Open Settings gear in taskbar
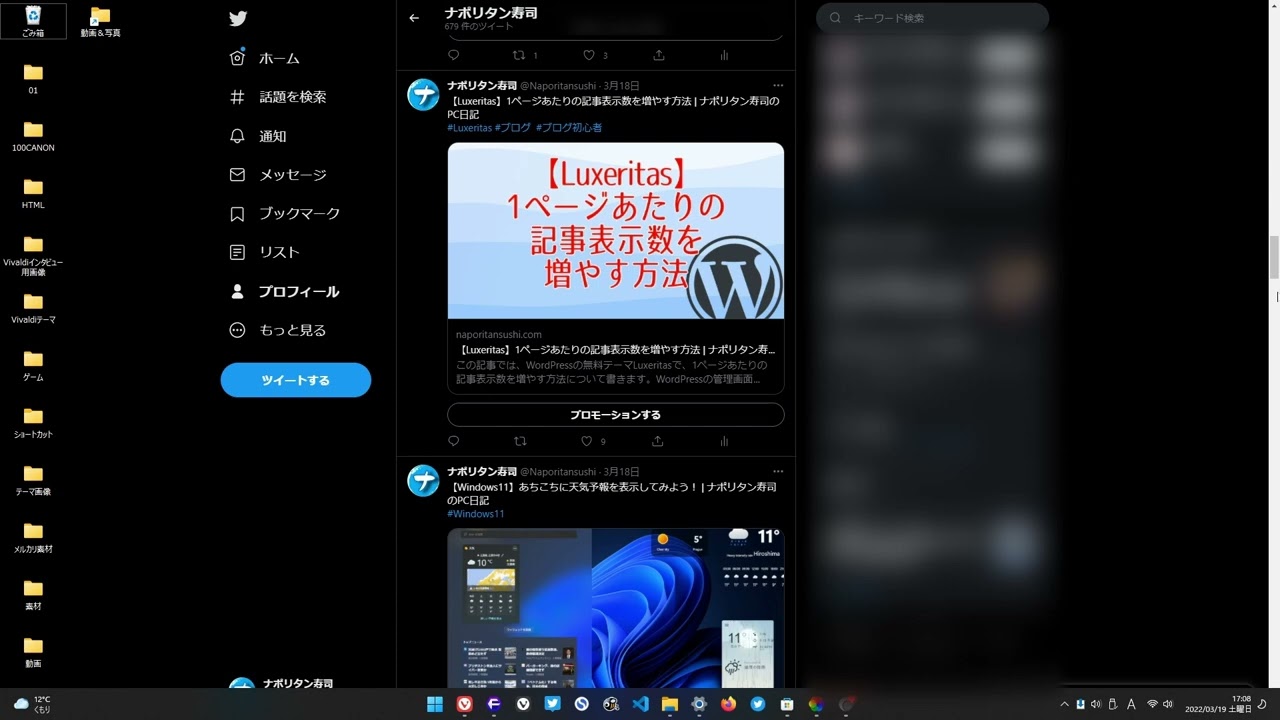Image resolution: width=1280 pixels, height=720 pixels. 699,704
